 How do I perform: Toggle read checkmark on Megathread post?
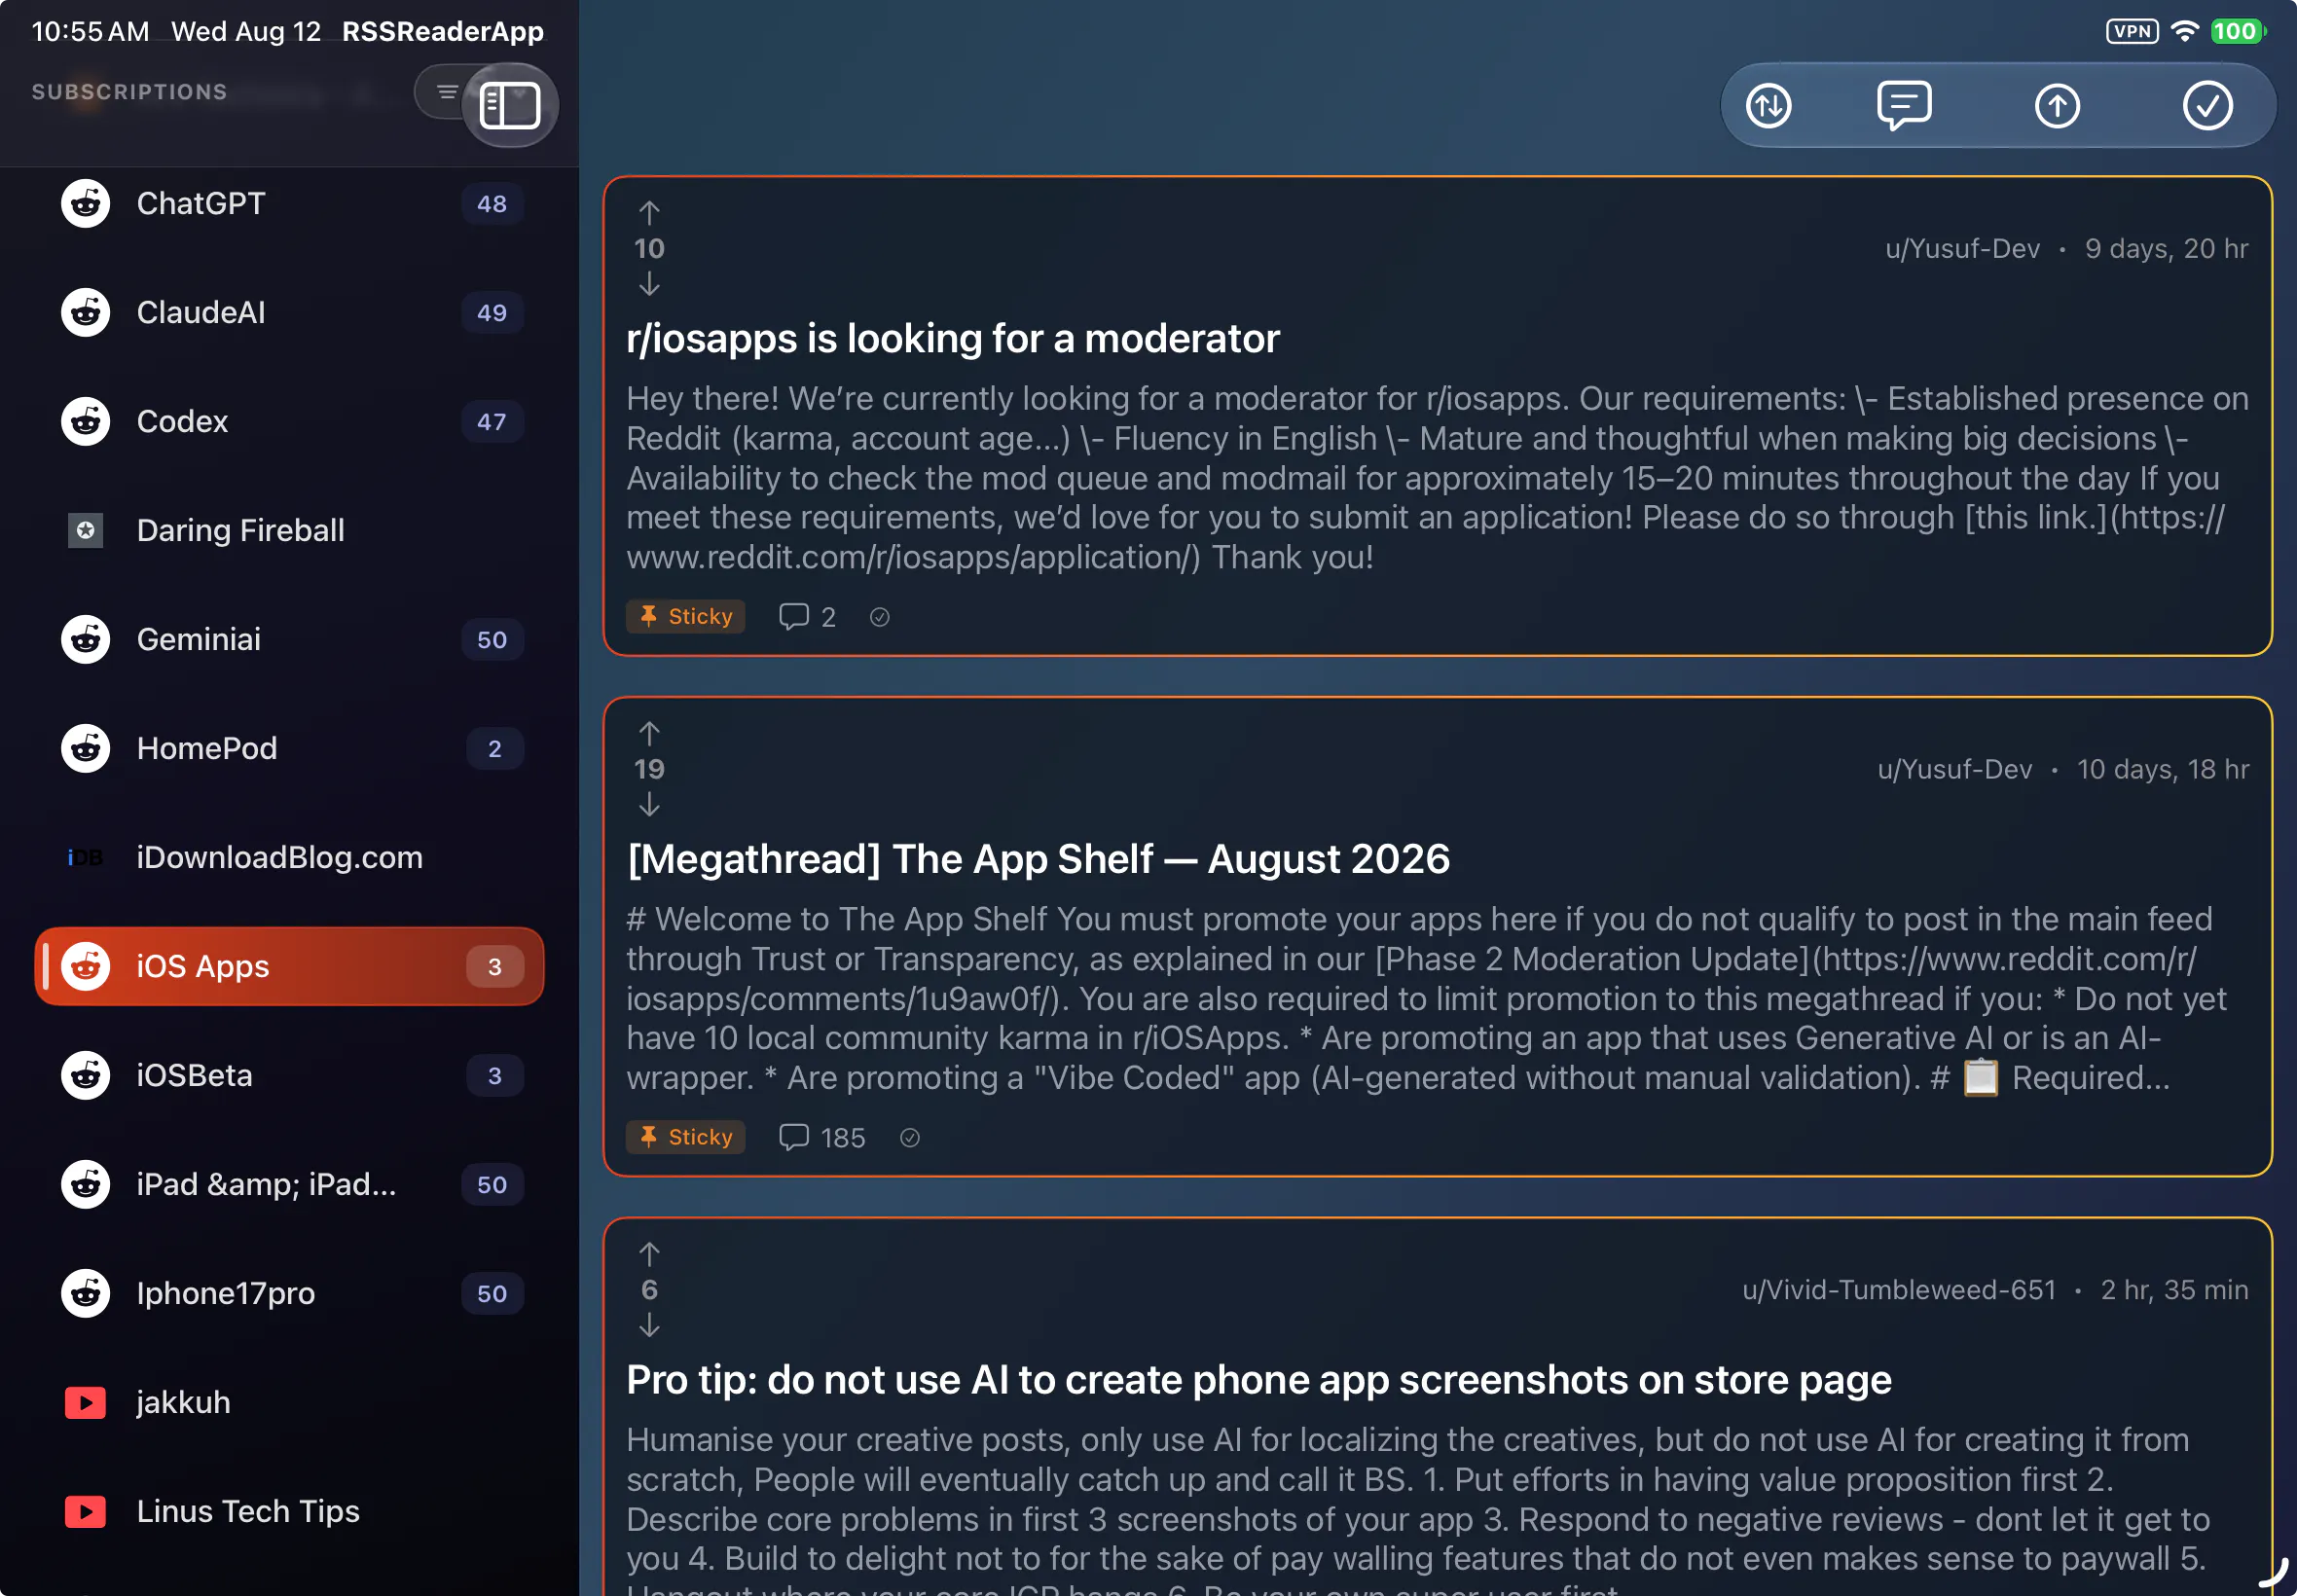(909, 1137)
